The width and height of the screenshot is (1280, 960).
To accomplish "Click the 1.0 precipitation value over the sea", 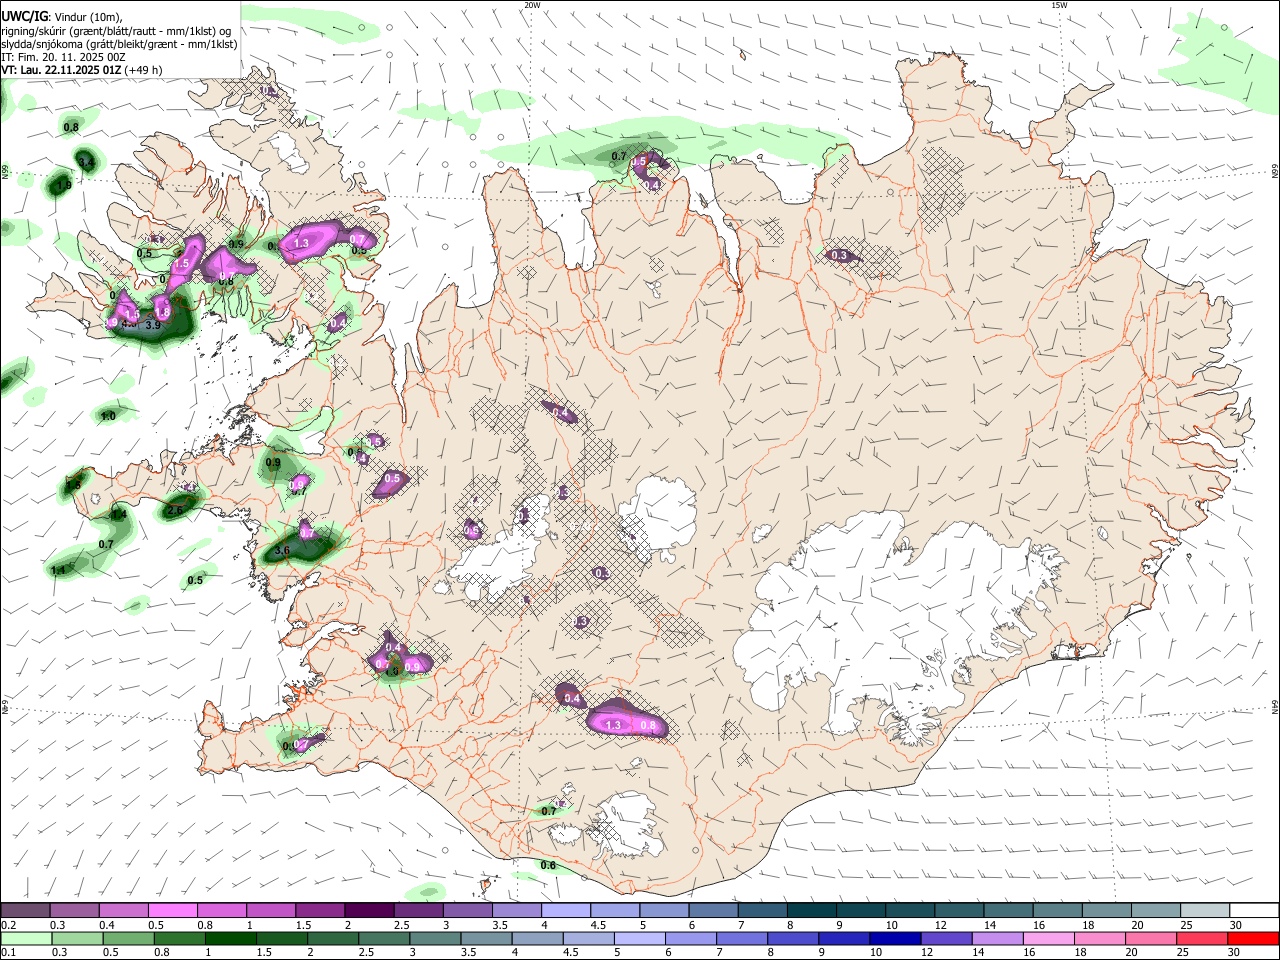I will 108,416.
